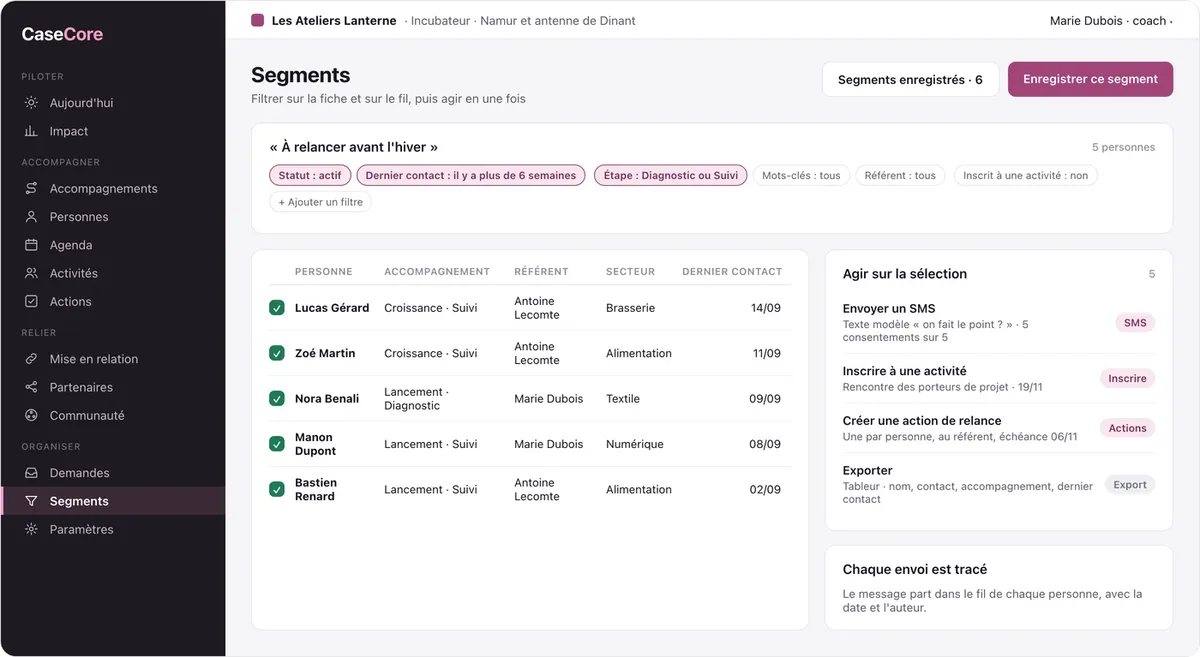This screenshot has width=1200, height=657.
Task: Click the icon beside Communauté
Action: 31,415
